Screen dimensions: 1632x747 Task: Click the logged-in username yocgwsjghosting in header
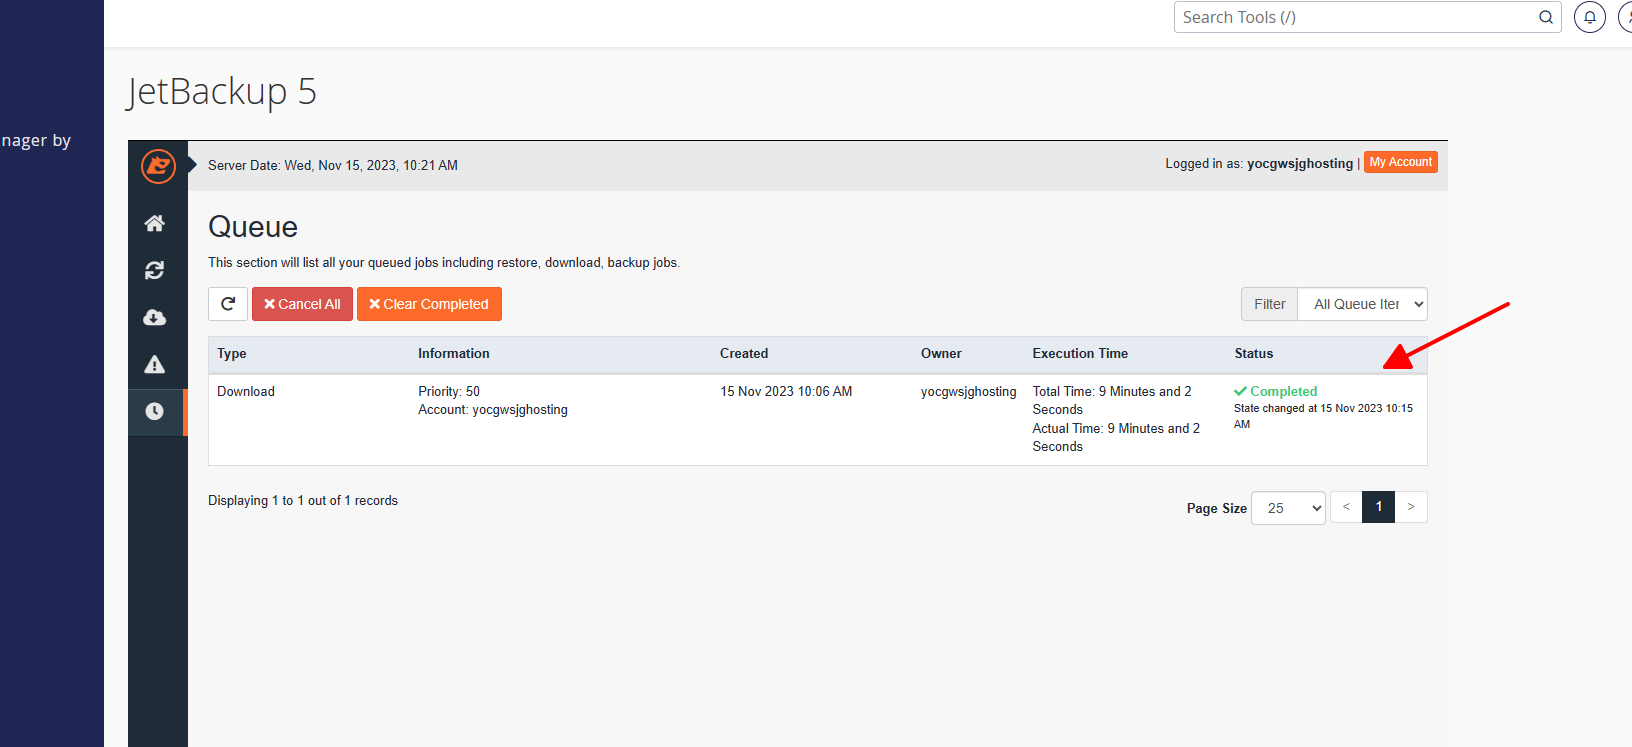tap(1300, 164)
